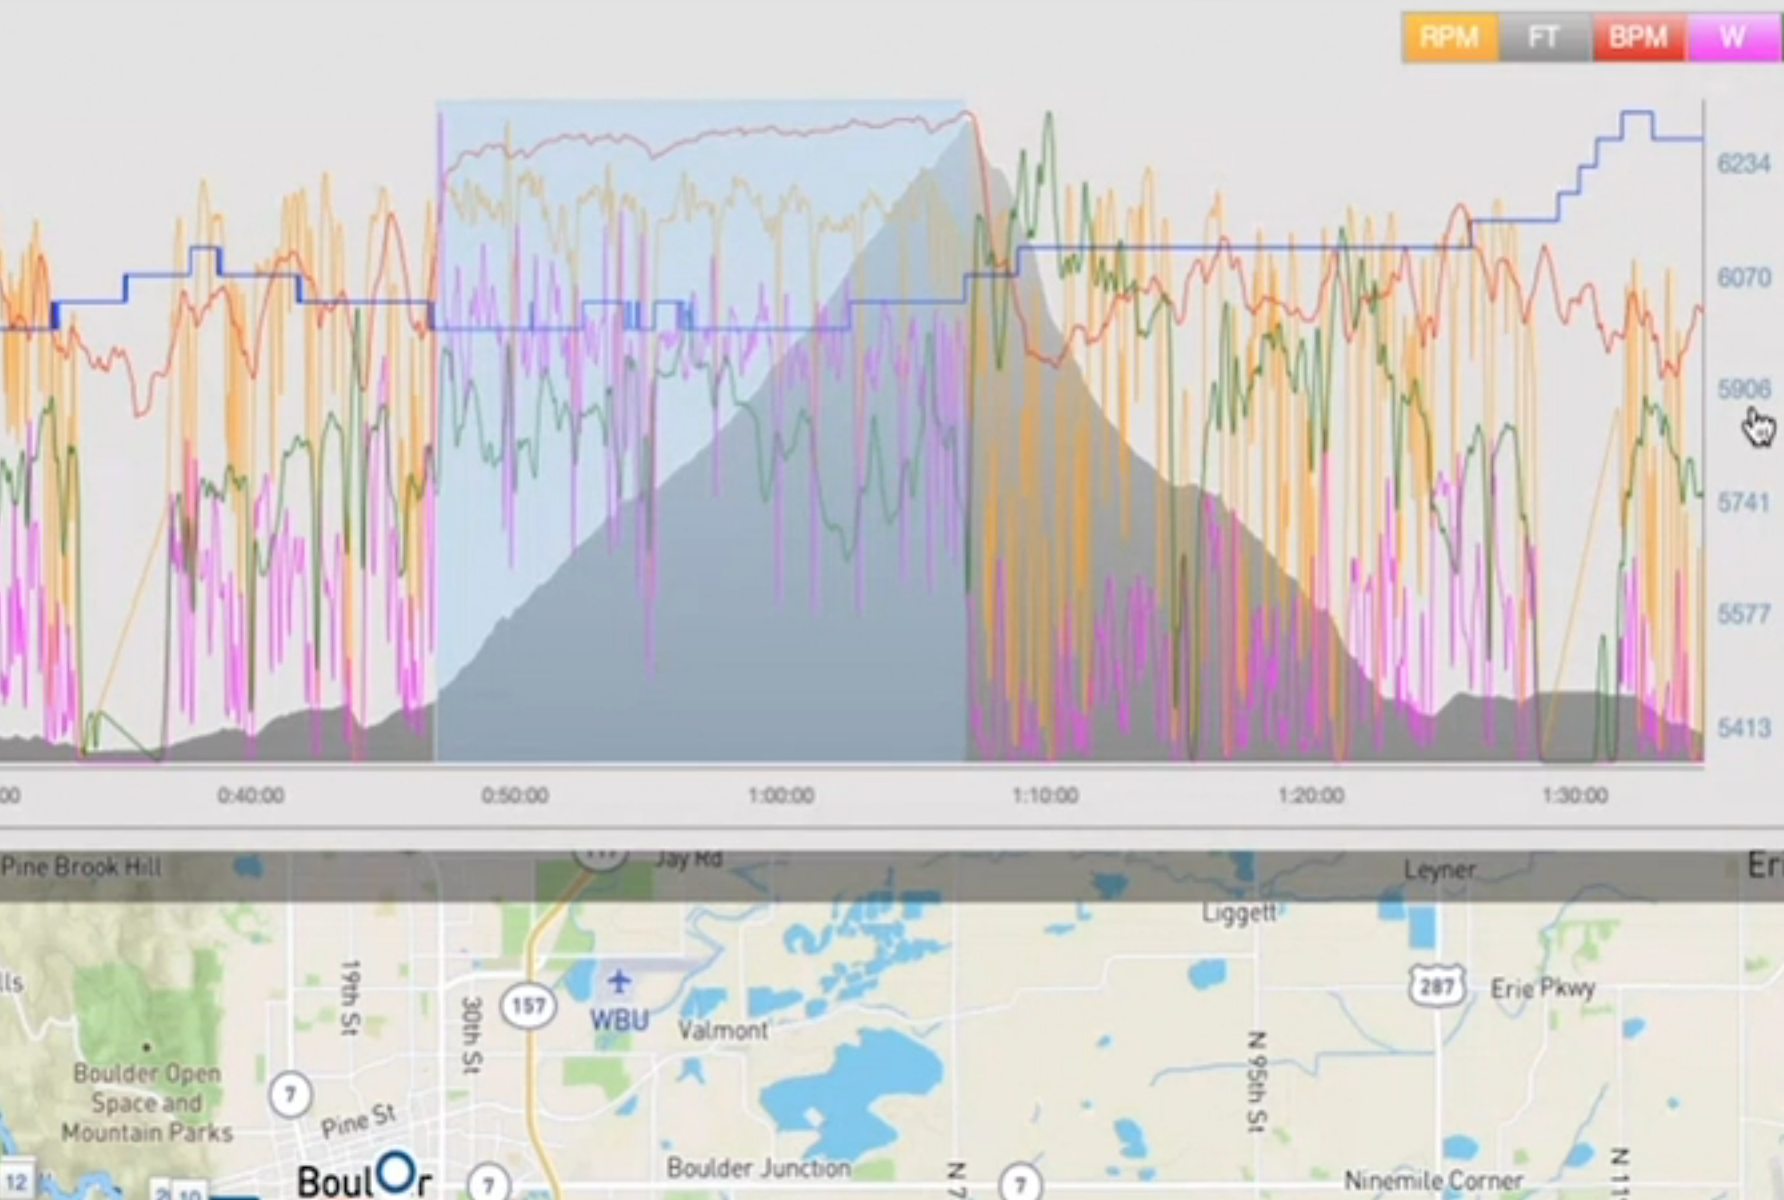The height and width of the screenshot is (1200, 1784).
Task: Disable the BPM heart rate series
Action: (1639, 38)
